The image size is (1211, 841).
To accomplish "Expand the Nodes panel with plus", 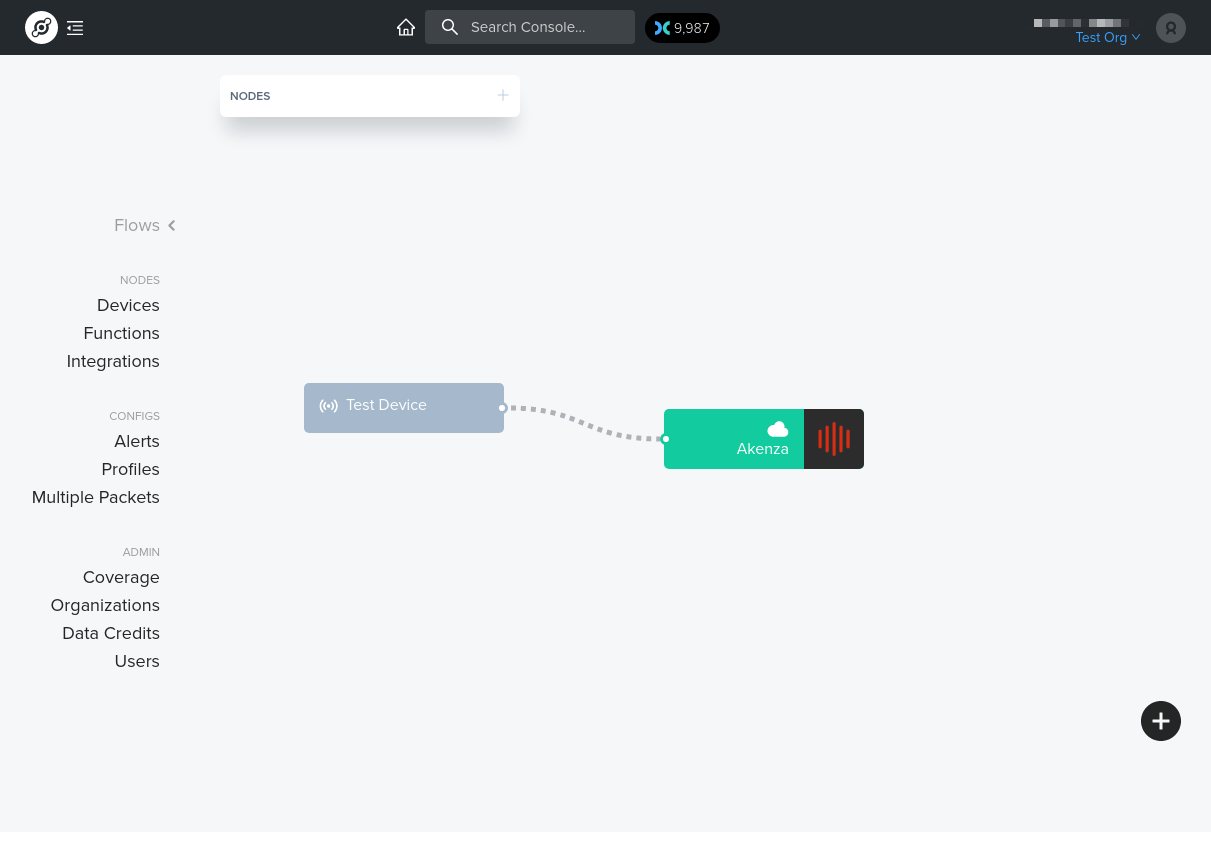I will pyautogui.click(x=503, y=96).
